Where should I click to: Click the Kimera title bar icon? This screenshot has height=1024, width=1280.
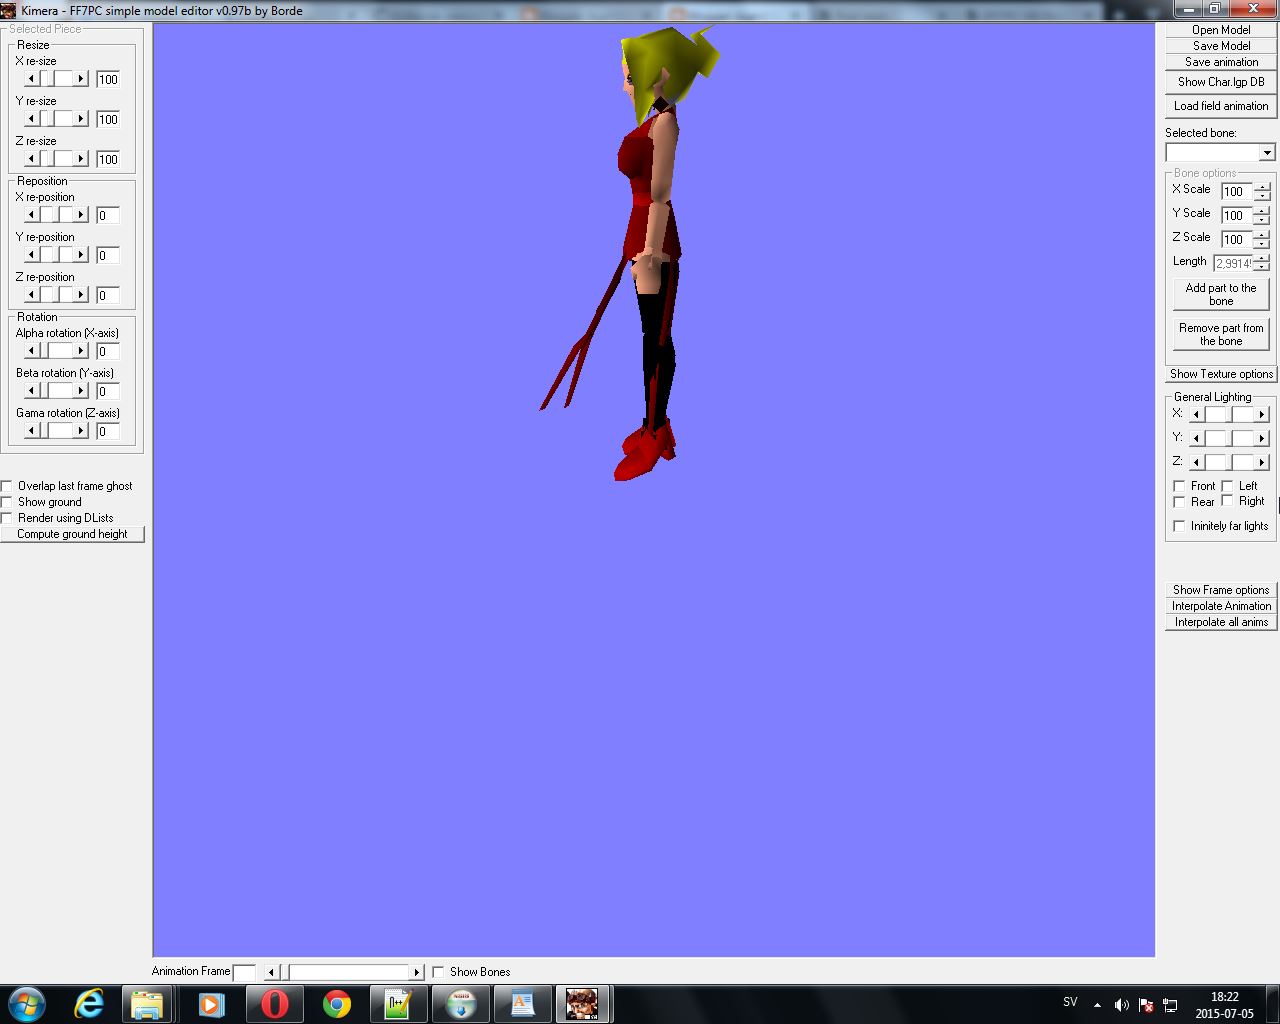point(9,10)
